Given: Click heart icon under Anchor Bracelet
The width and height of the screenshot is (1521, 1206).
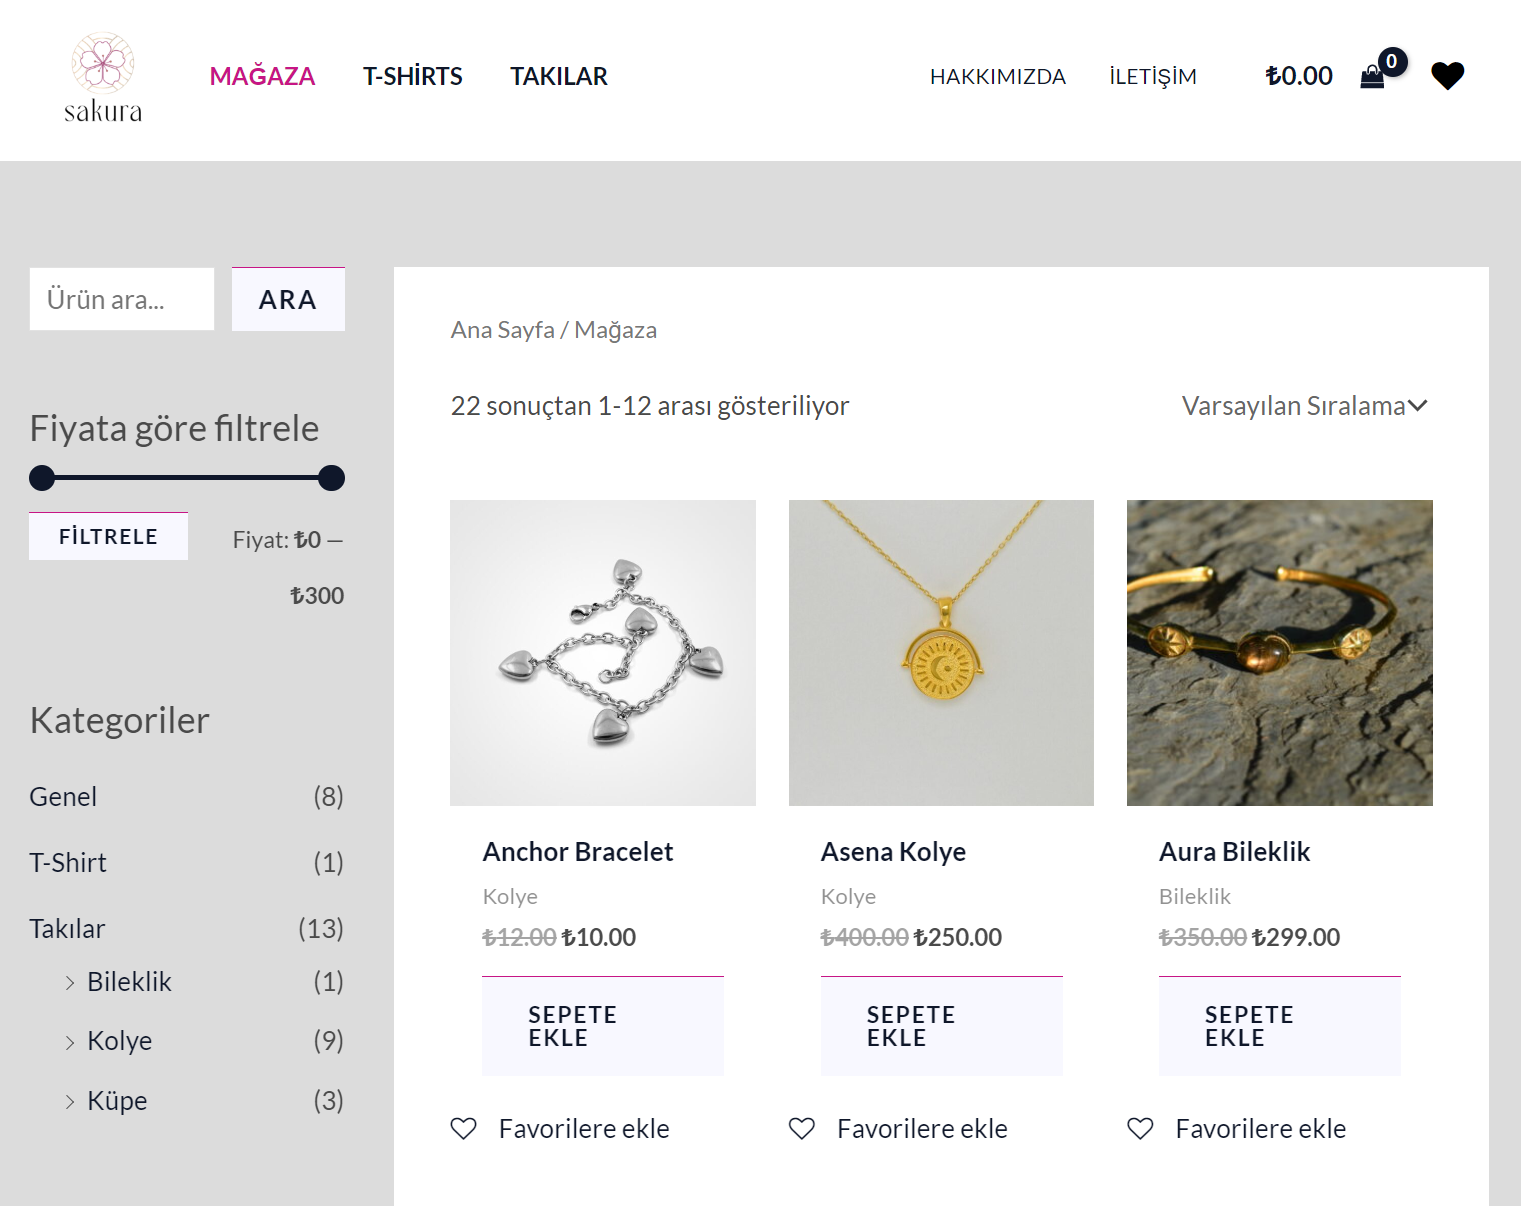Looking at the screenshot, I should point(464,1129).
